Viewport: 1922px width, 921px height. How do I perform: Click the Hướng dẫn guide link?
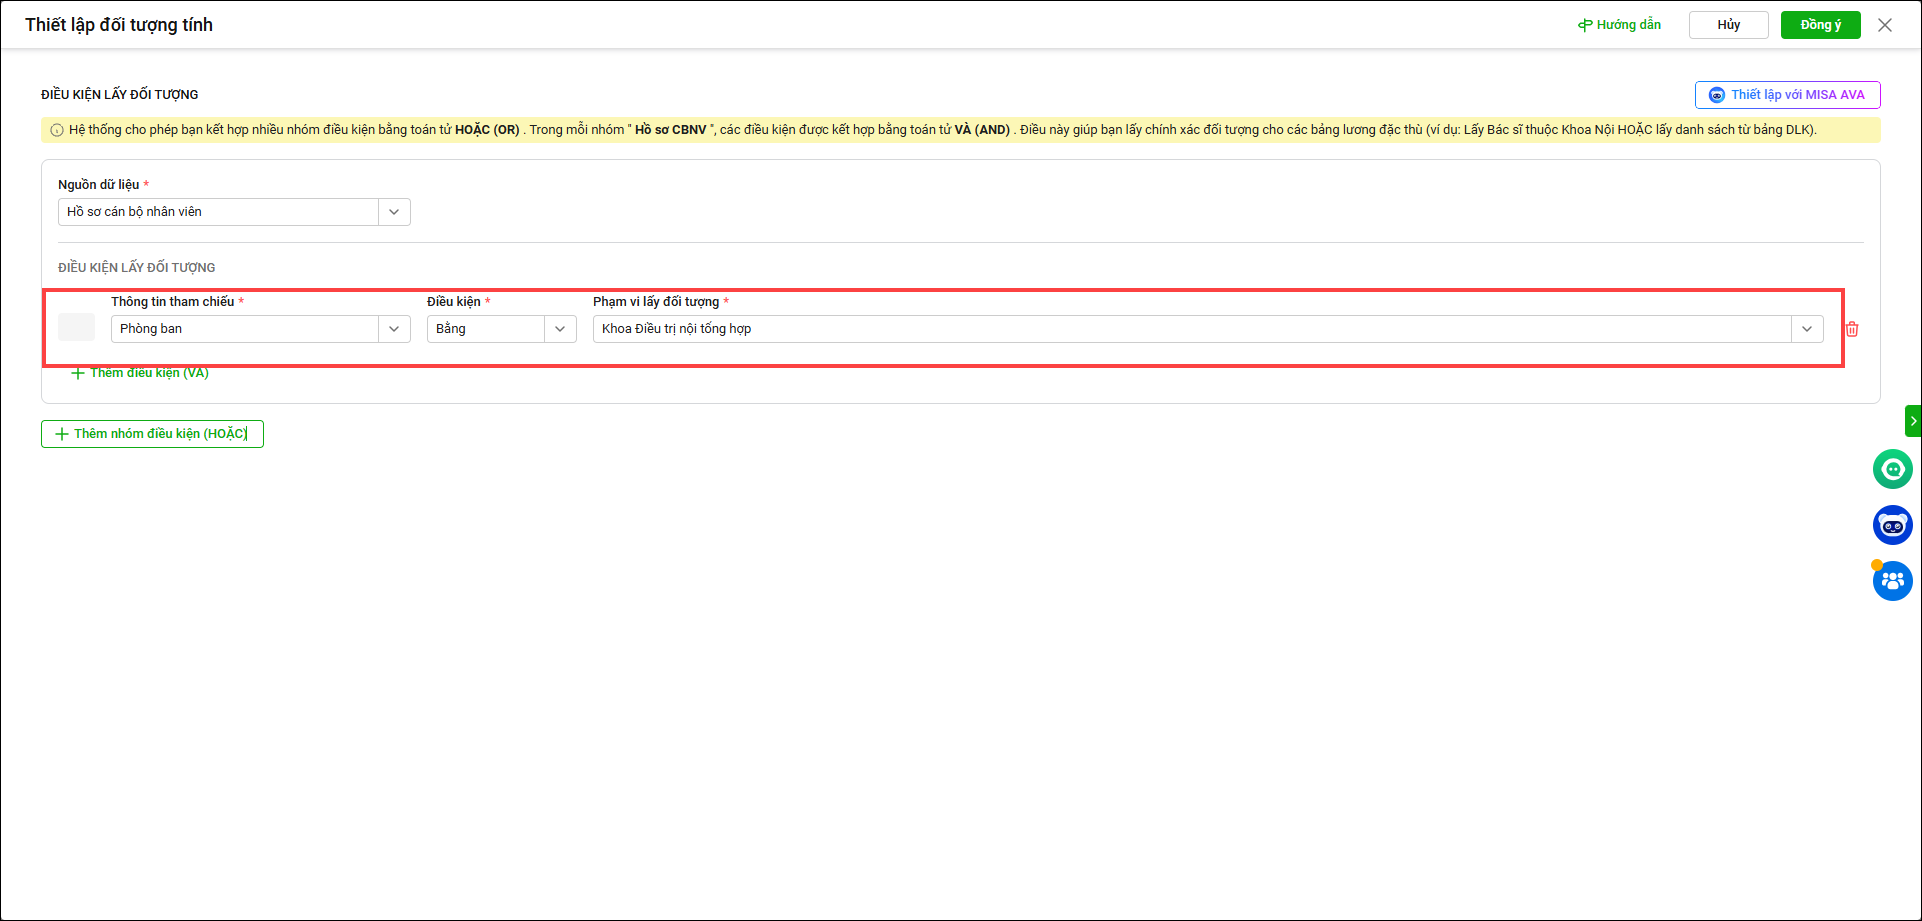click(1619, 25)
